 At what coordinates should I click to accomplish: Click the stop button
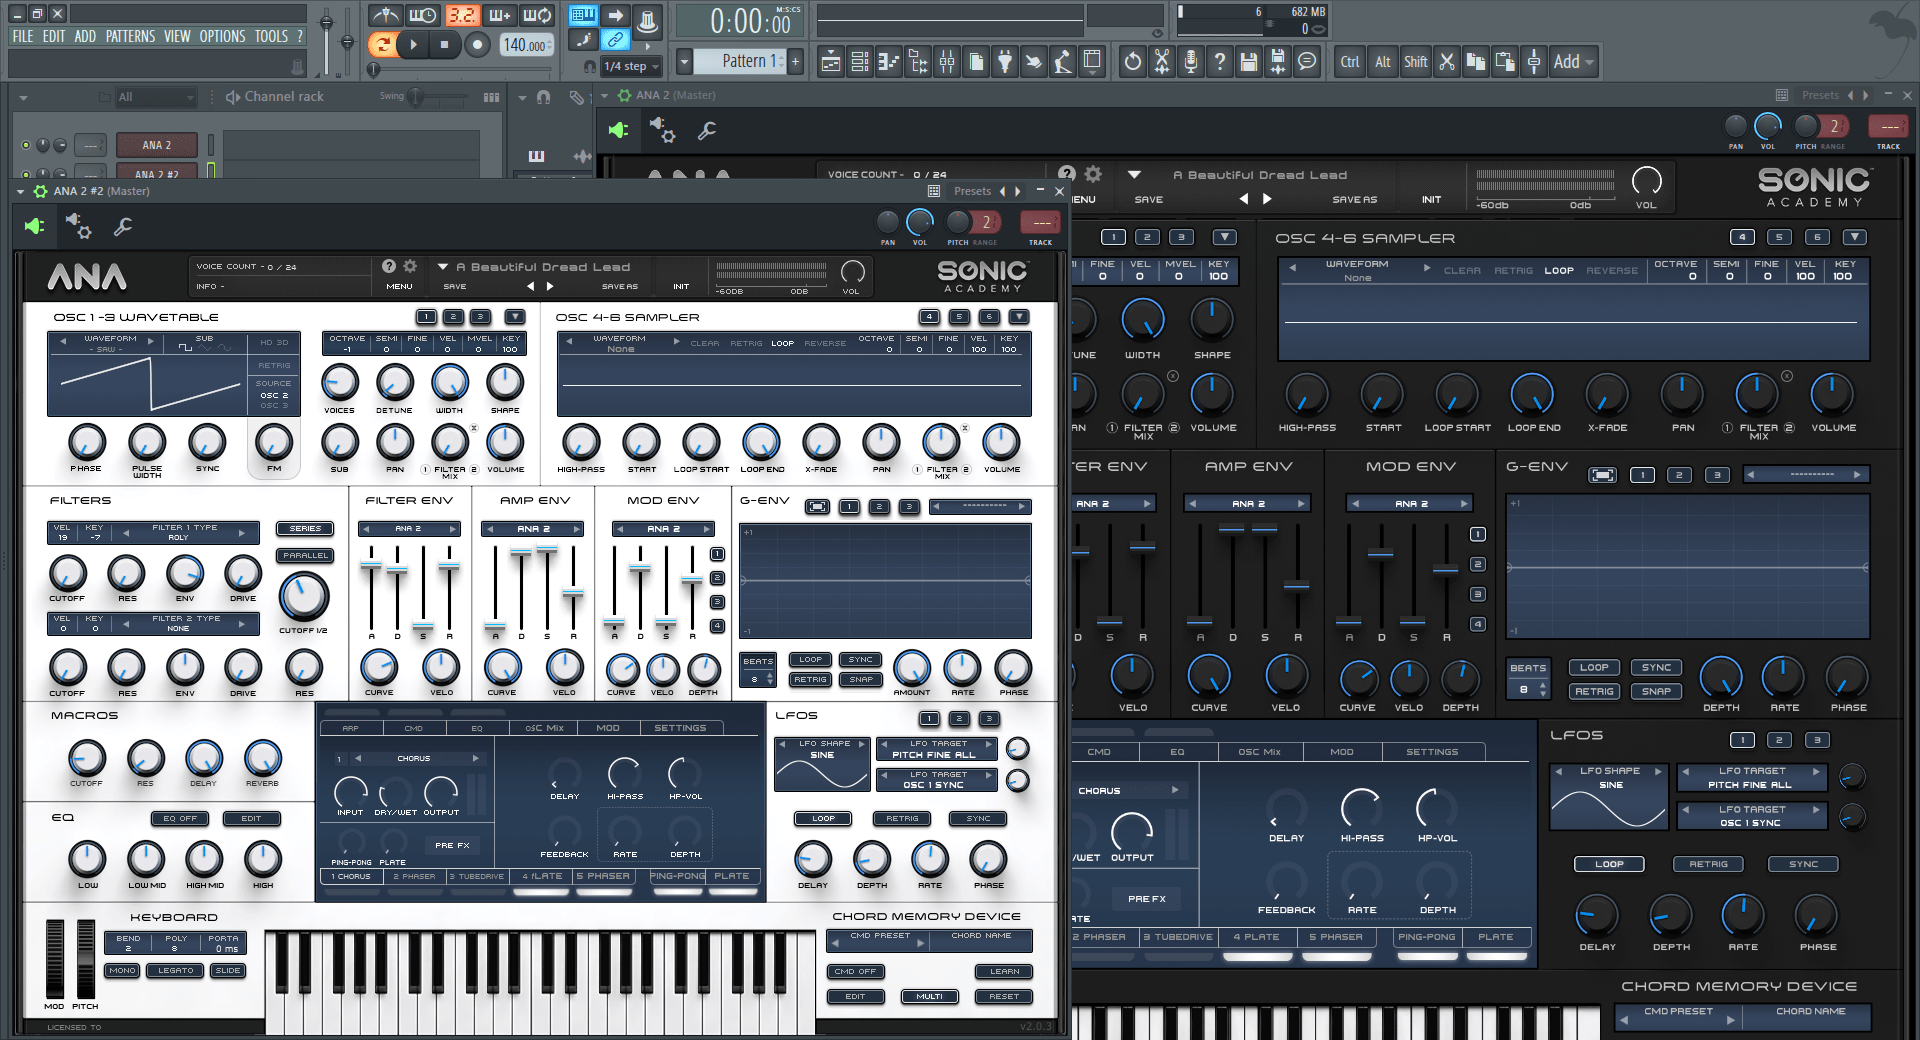445,44
